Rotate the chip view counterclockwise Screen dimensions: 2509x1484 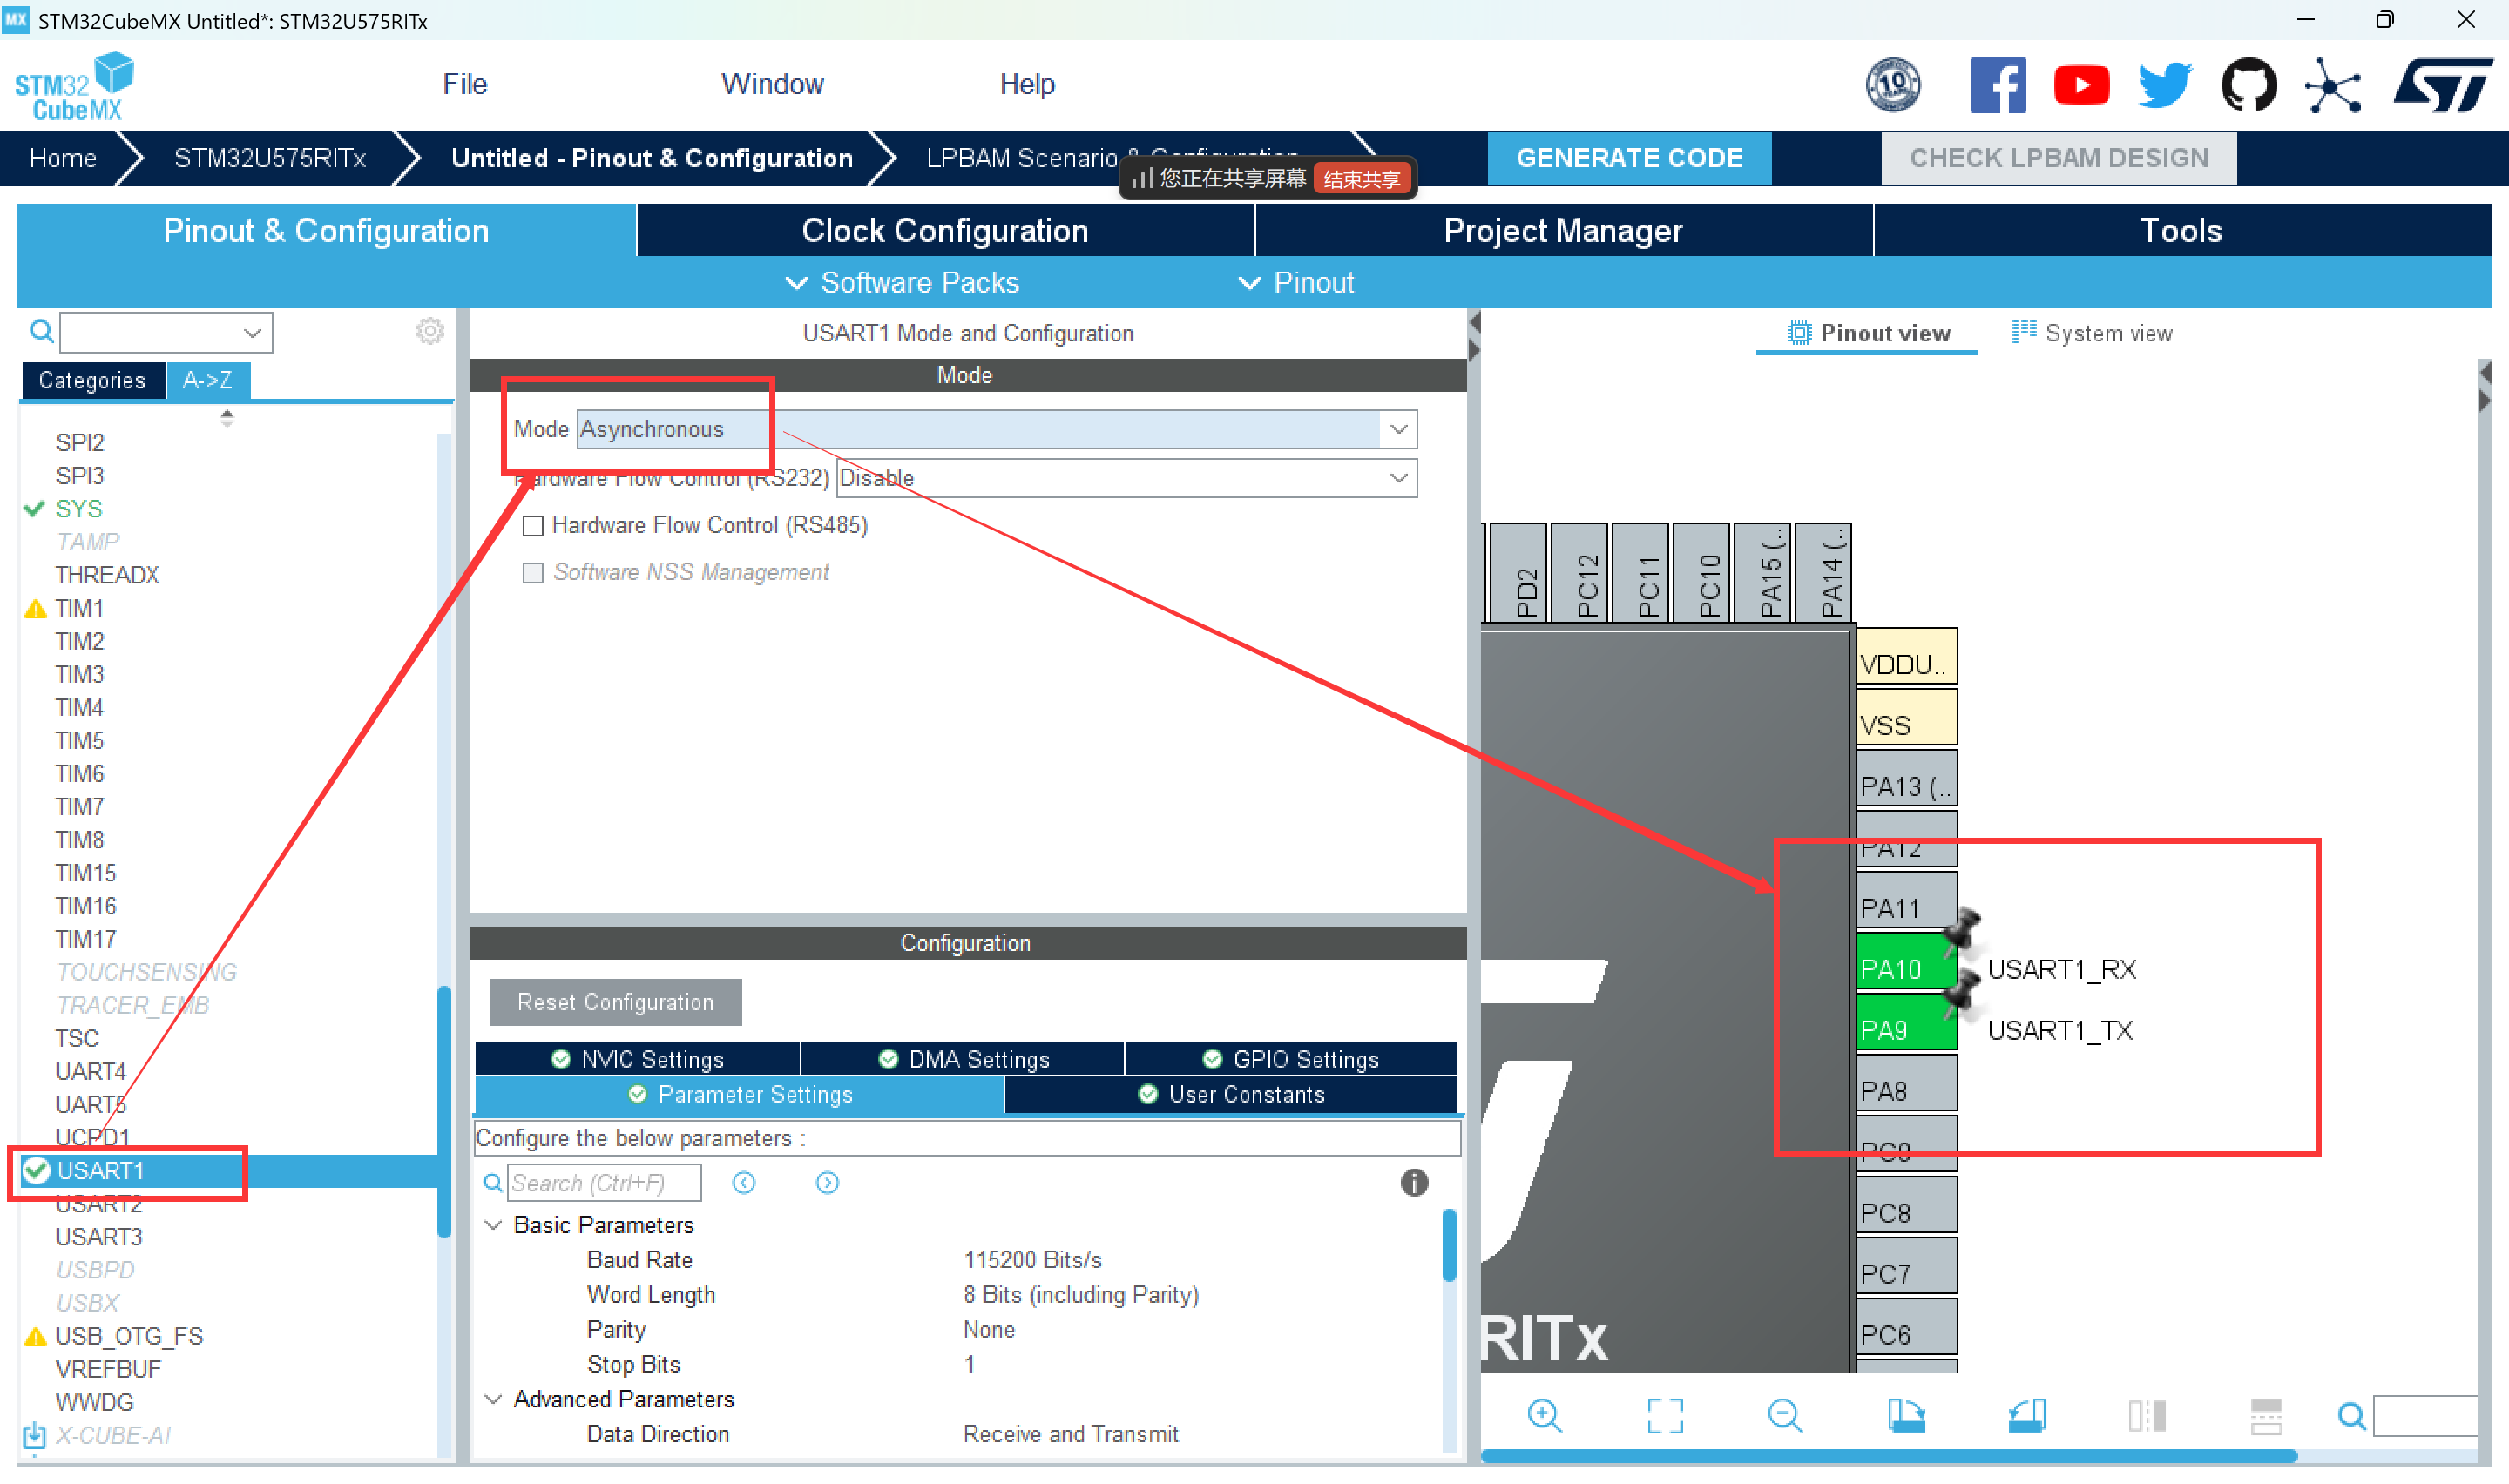point(2027,1415)
